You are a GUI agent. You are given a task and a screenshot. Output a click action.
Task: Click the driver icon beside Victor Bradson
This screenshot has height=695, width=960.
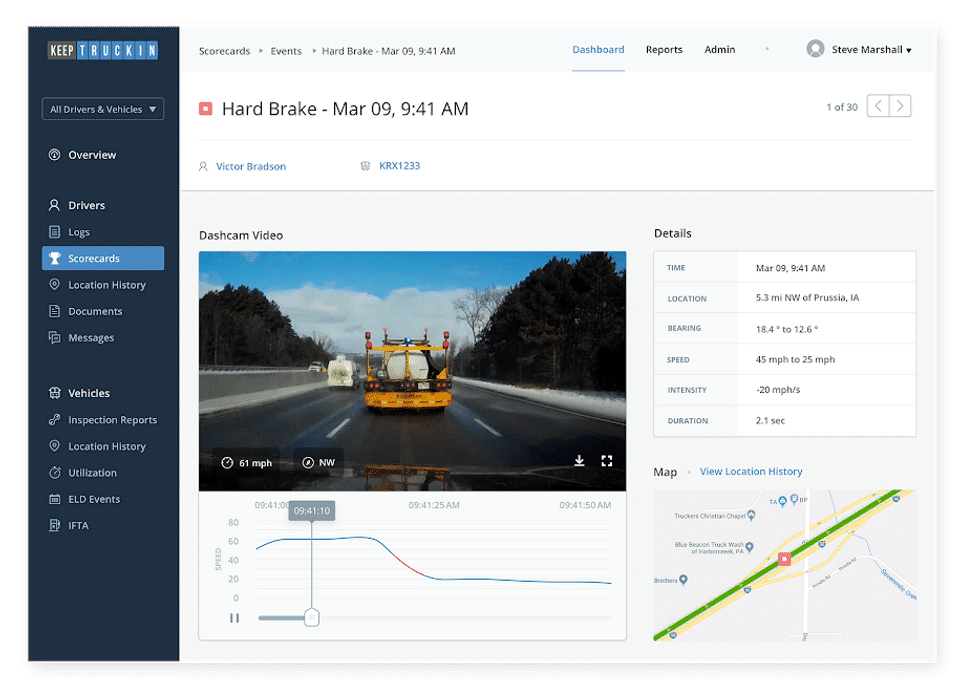tap(203, 167)
